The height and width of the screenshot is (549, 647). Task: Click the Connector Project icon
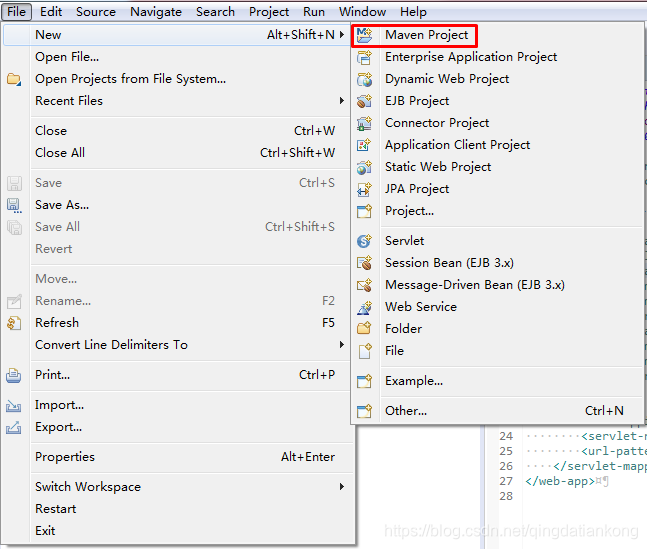pyautogui.click(x=364, y=123)
